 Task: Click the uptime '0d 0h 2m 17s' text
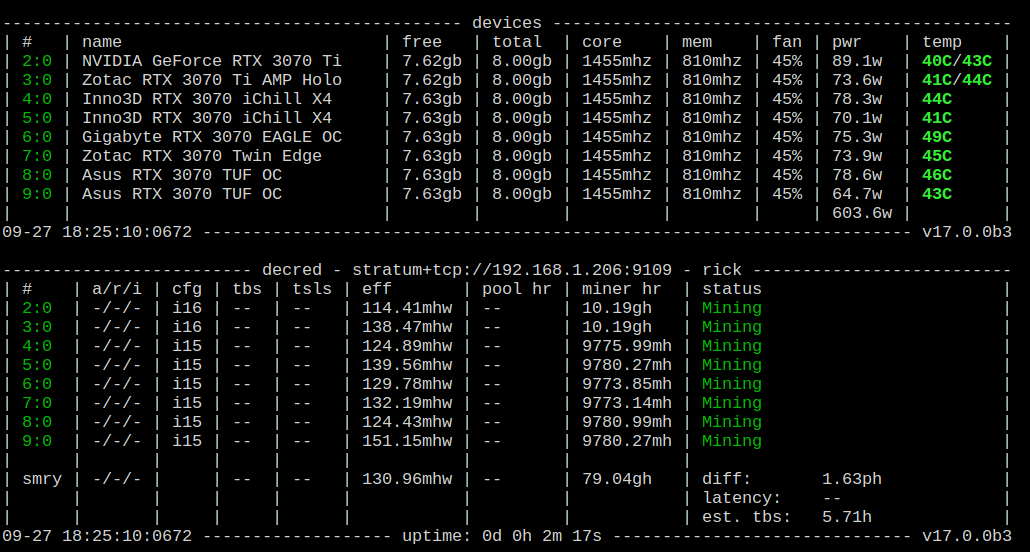pos(542,537)
